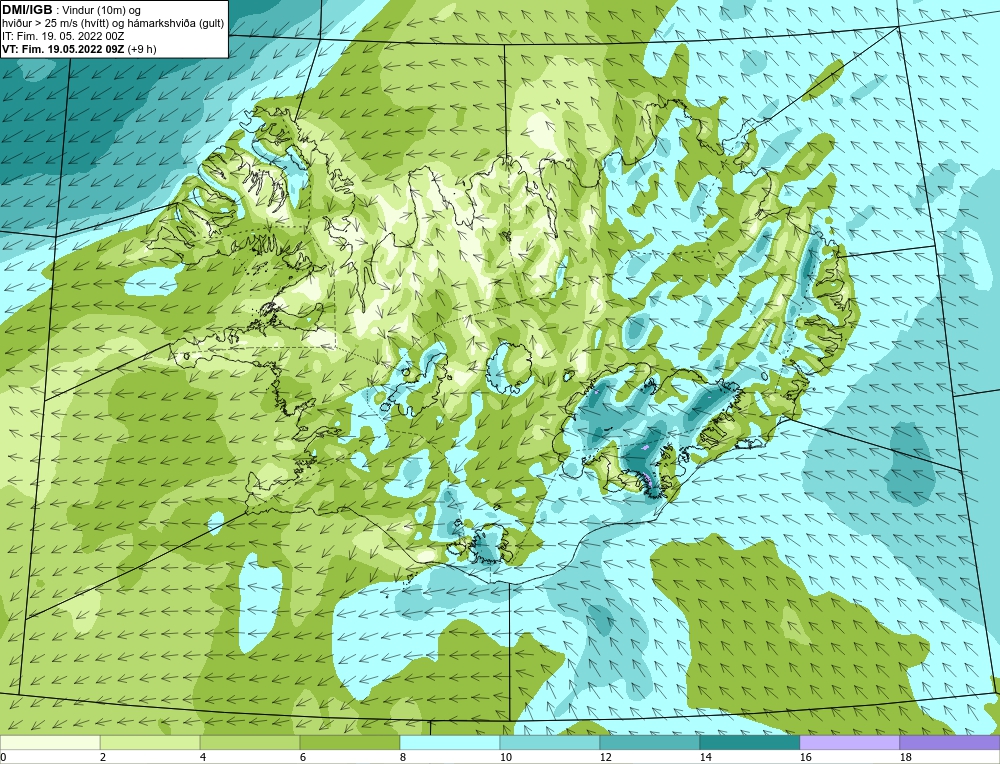The image size is (1000, 764).
Task: Click the 6-8 m/s dark green swatch
Action: [349, 742]
